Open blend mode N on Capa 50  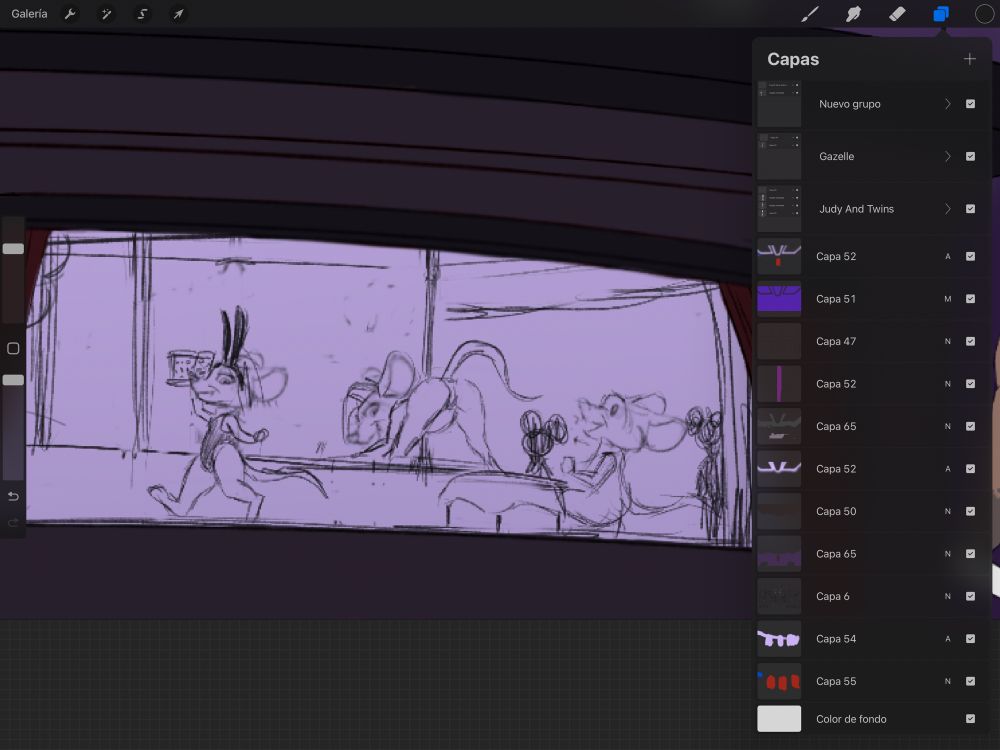pyautogui.click(x=948, y=511)
